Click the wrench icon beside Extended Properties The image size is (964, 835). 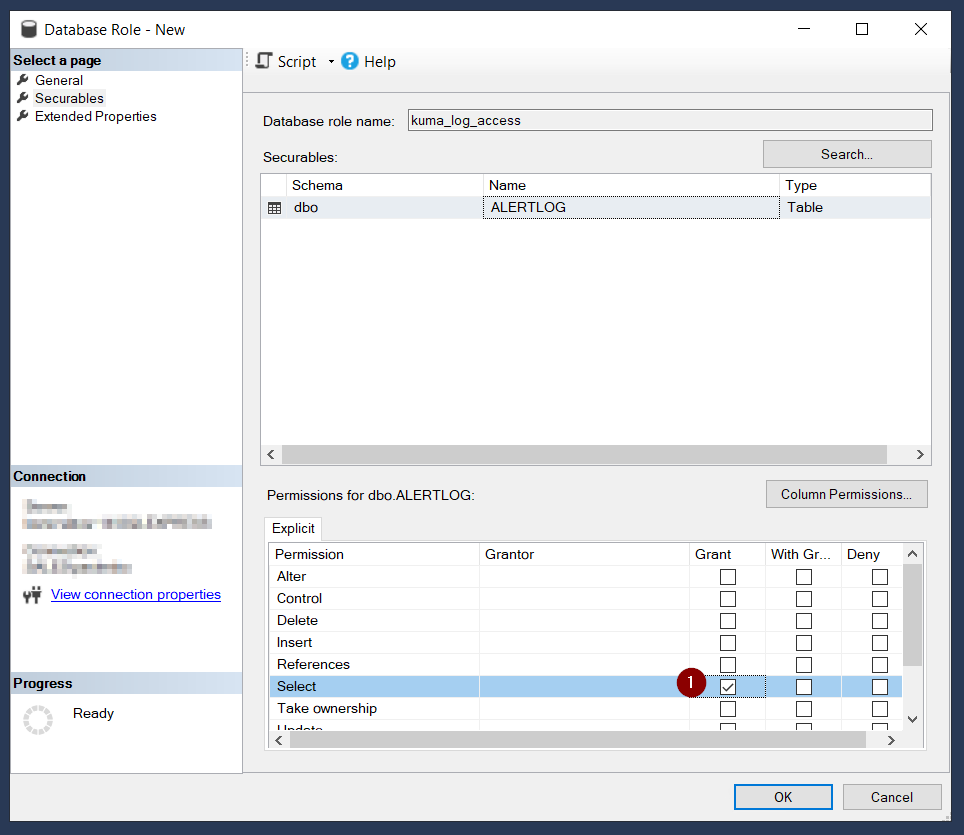23,116
